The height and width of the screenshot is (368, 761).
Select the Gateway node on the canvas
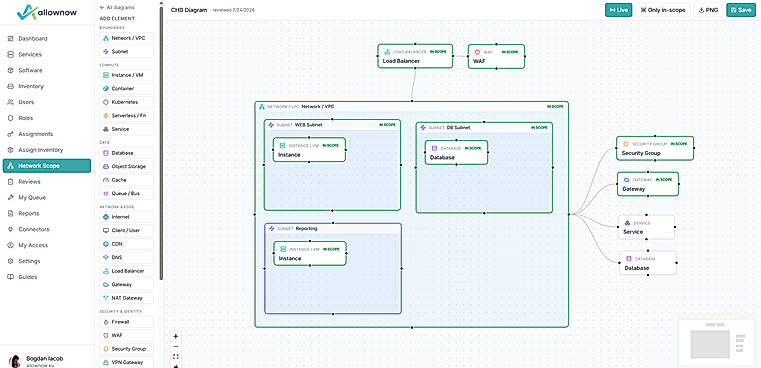pyautogui.click(x=647, y=184)
